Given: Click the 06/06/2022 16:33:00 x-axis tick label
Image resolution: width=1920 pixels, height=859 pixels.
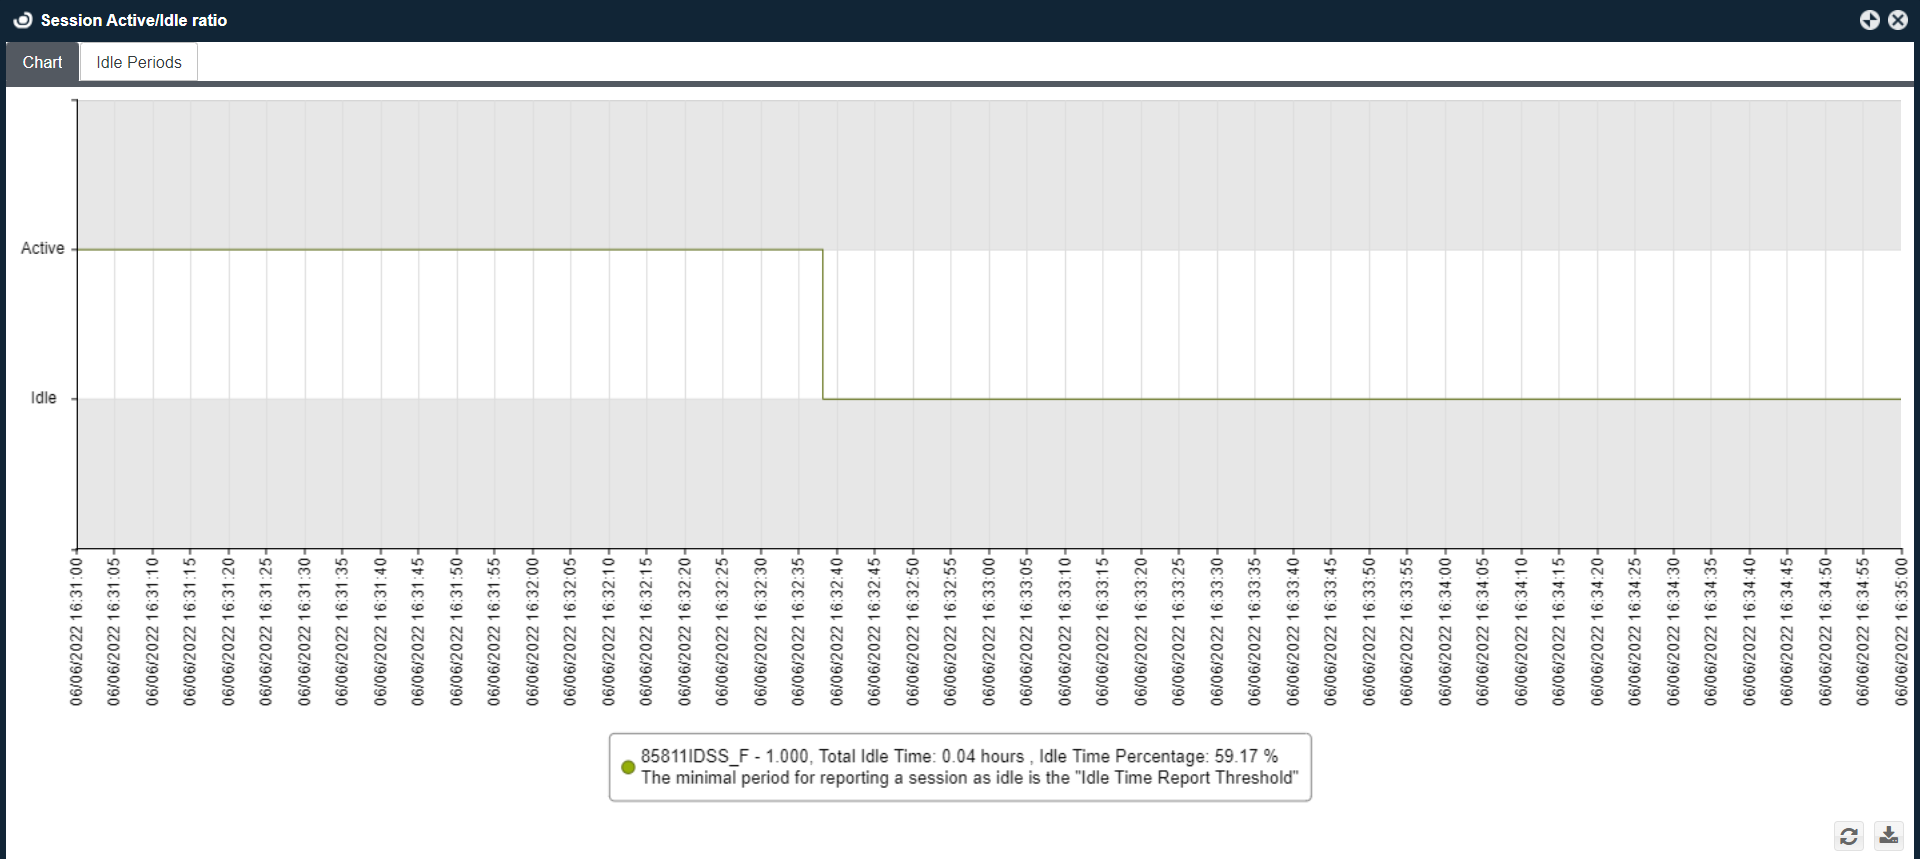Looking at the screenshot, I should pyautogui.click(x=988, y=632).
